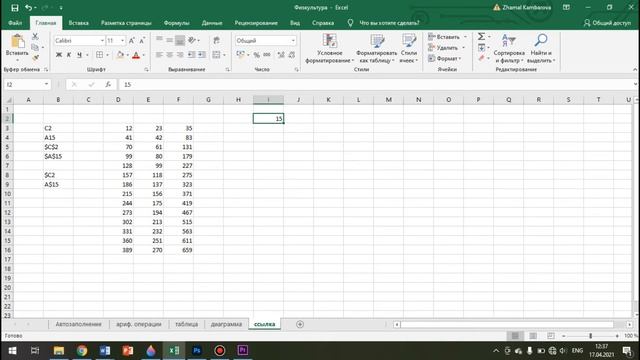The height and width of the screenshot is (360, 640).
Task: Open the диаграмма sheet tab
Action: (226, 324)
